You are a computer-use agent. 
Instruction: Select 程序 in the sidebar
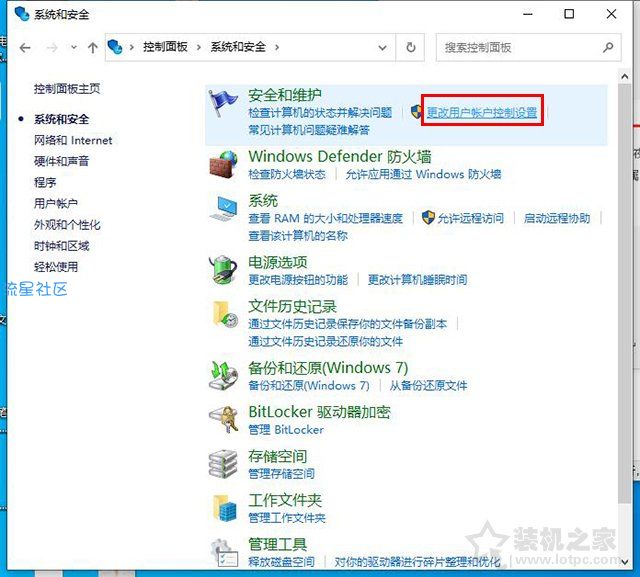[45, 182]
